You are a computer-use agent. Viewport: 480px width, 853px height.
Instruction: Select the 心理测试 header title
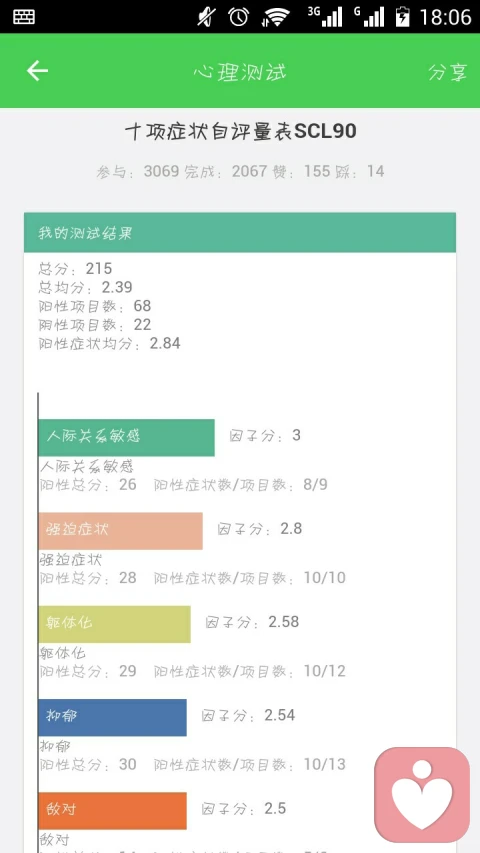point(240,72)
